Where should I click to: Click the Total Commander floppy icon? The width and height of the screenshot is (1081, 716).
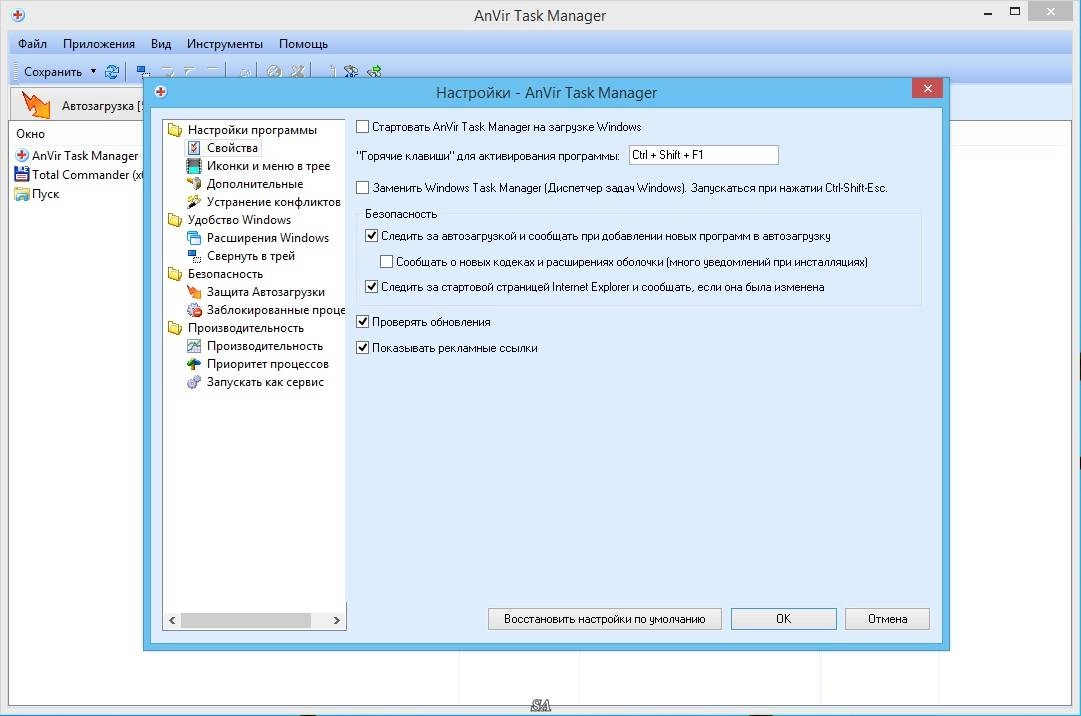(22, 174)
